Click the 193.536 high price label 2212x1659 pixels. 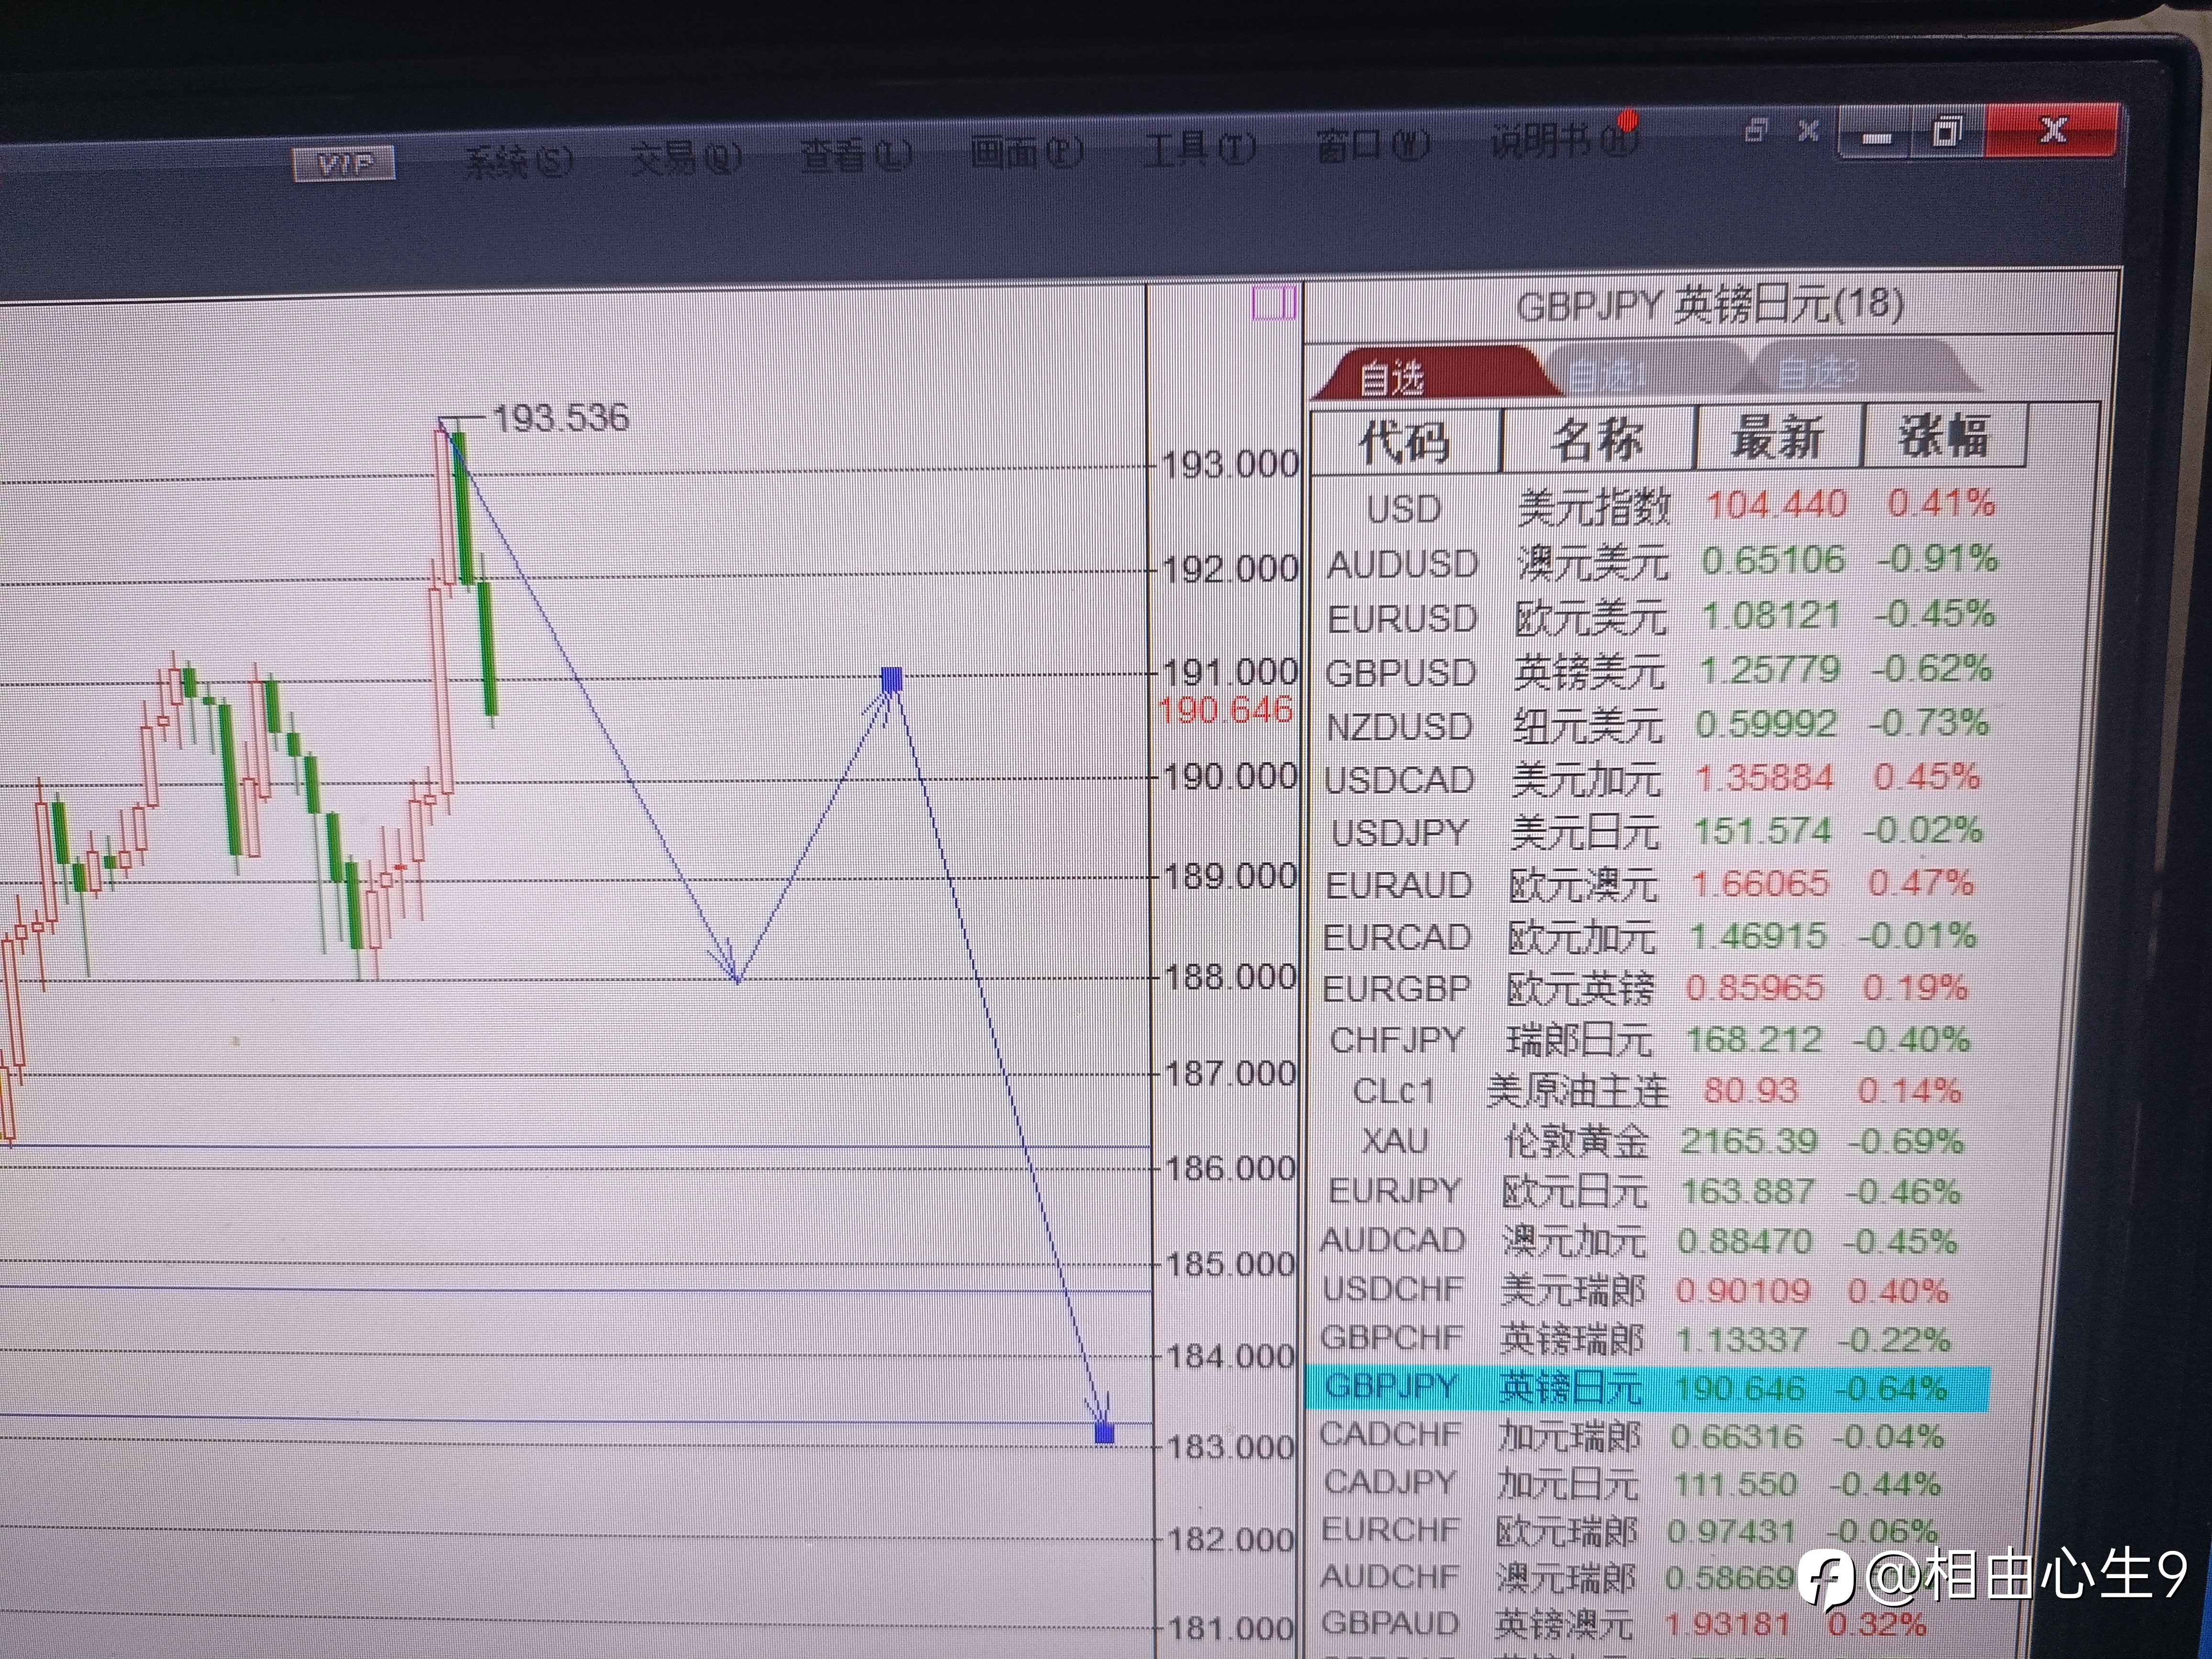[561, 417]
